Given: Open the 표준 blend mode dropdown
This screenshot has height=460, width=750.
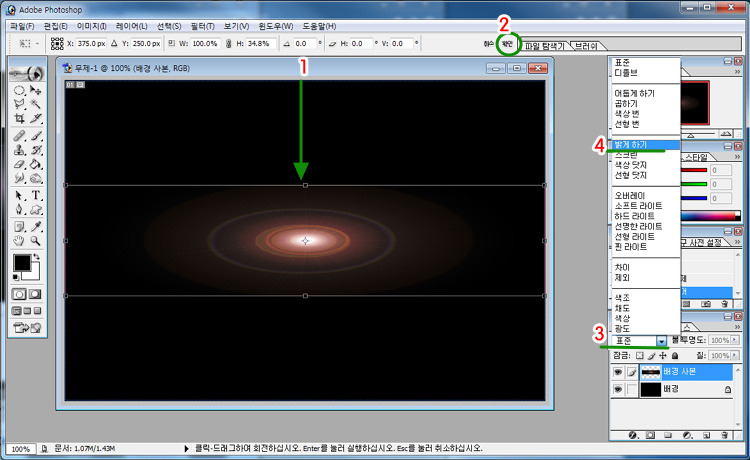Looking at the screenshot, I should click(x=661, y=341).
